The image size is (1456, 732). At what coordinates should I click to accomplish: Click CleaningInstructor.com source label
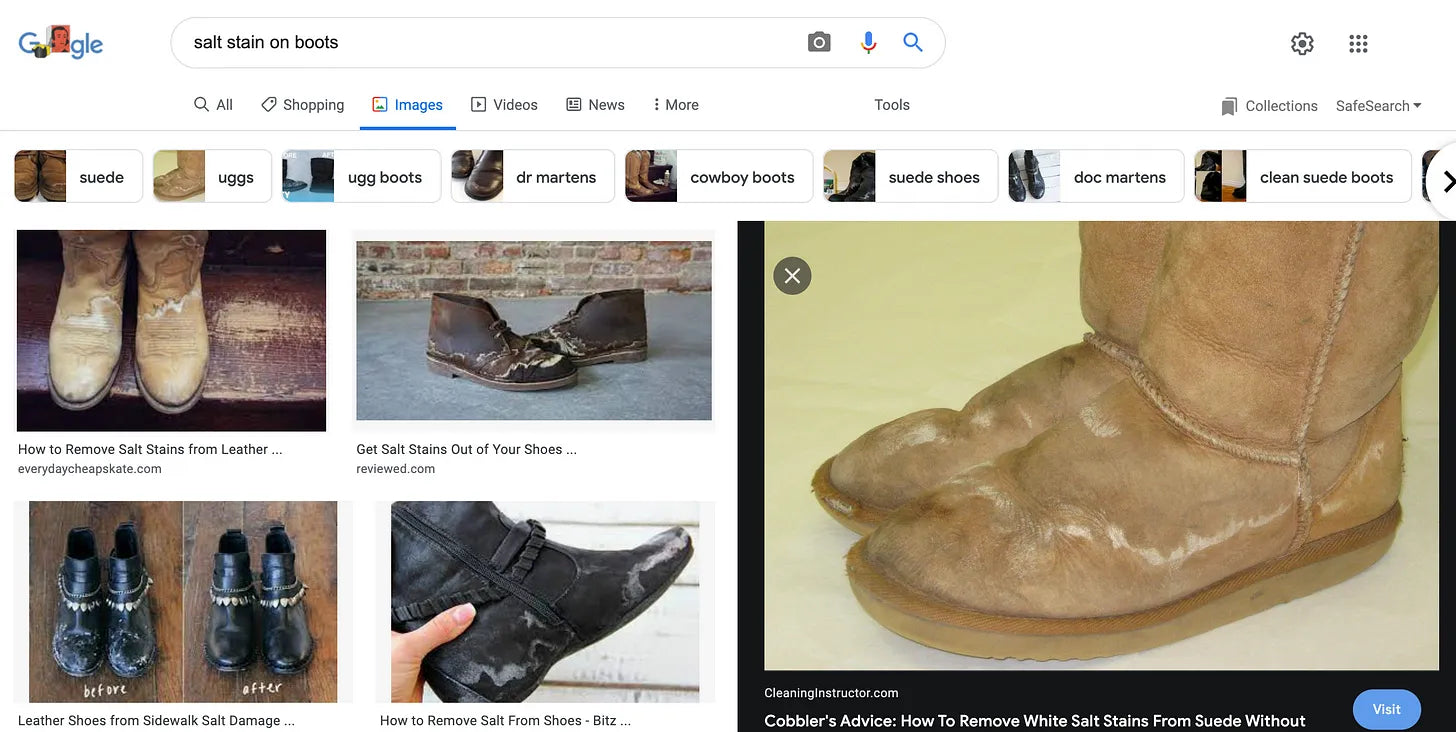click(x=831, y=693)
